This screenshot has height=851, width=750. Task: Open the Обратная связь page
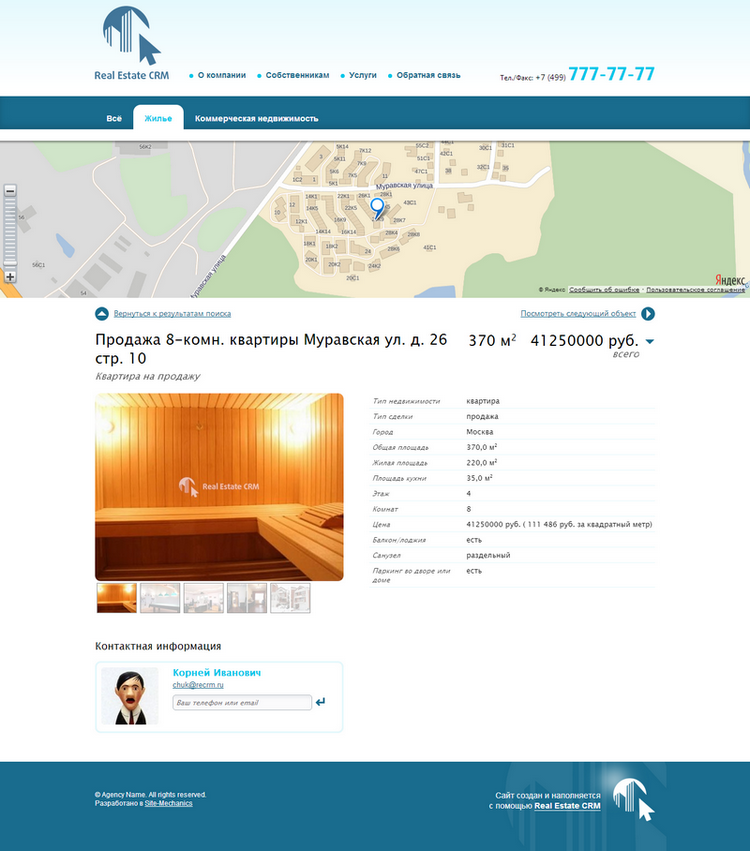click(428, 75)
